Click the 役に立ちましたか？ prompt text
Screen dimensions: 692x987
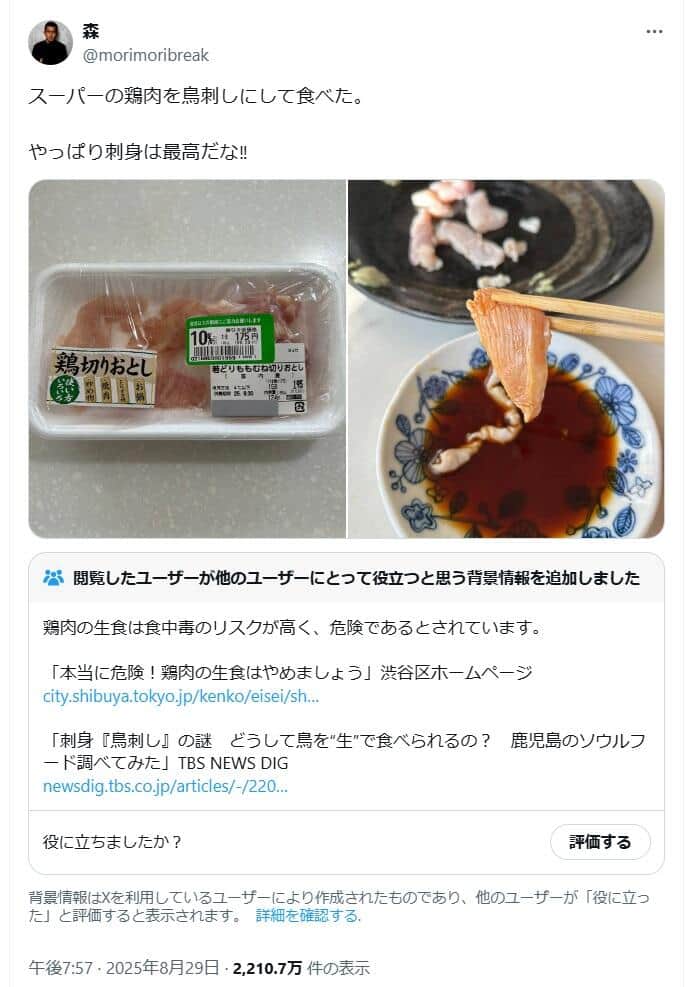(112, 842)
